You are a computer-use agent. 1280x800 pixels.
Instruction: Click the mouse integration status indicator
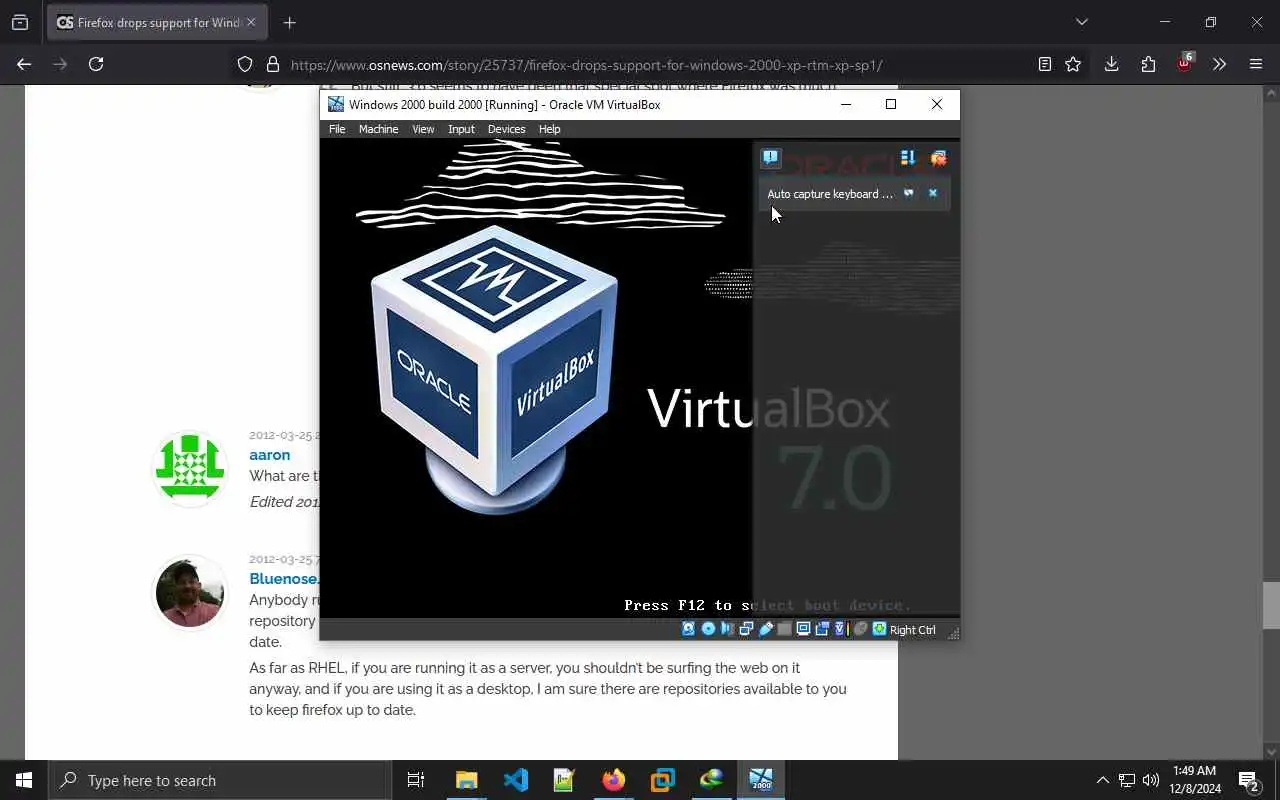pos(860,629)
